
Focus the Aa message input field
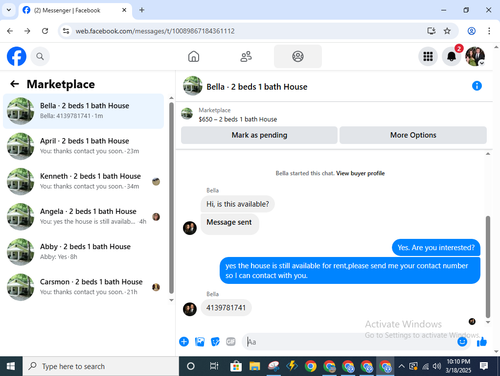(350, 342)
